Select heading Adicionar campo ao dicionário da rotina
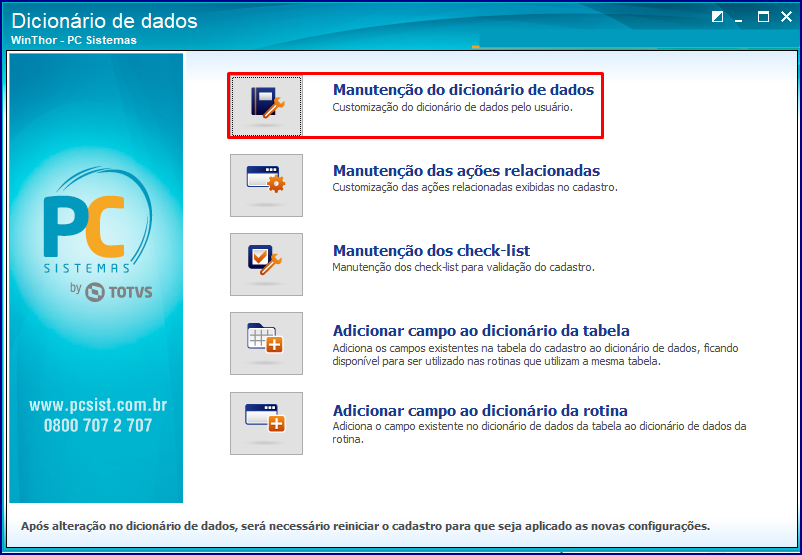 click(x=480, y=410)
